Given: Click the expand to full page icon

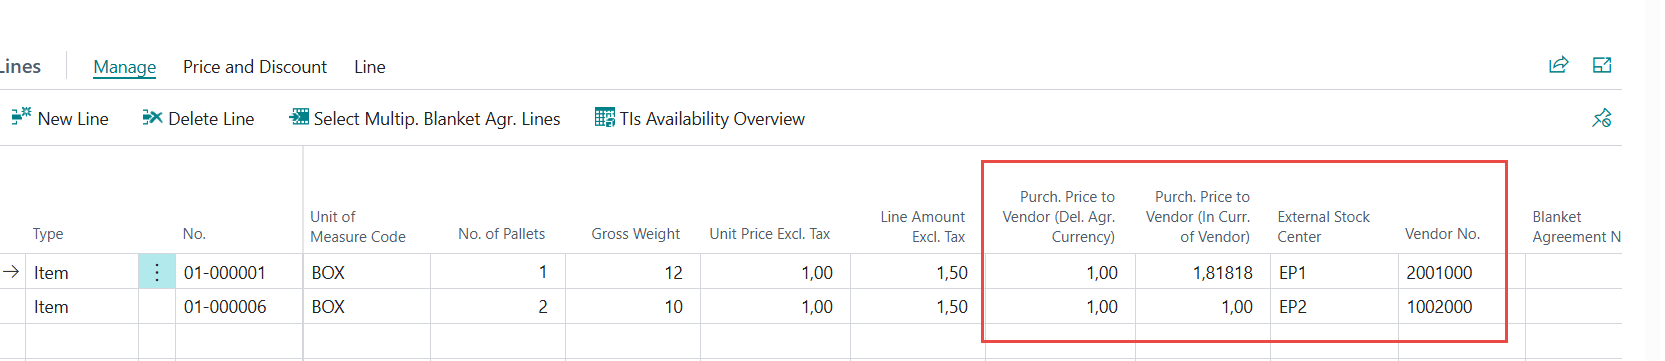Looking at the screenshot, I should point(1602,65).
